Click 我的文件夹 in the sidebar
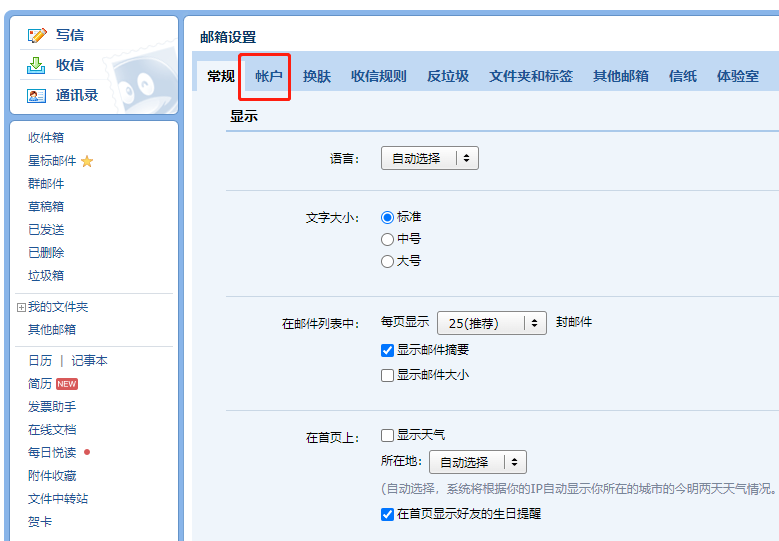The image size is (779, 541). coord(58,307)
